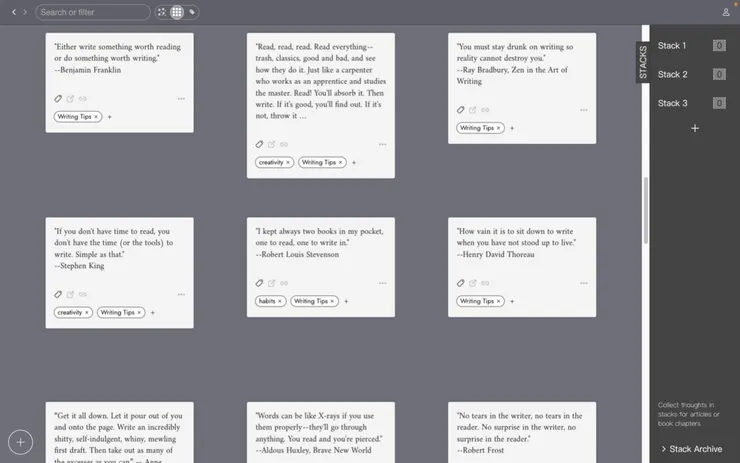Click the count badge of Stack 1

(719, 46)
